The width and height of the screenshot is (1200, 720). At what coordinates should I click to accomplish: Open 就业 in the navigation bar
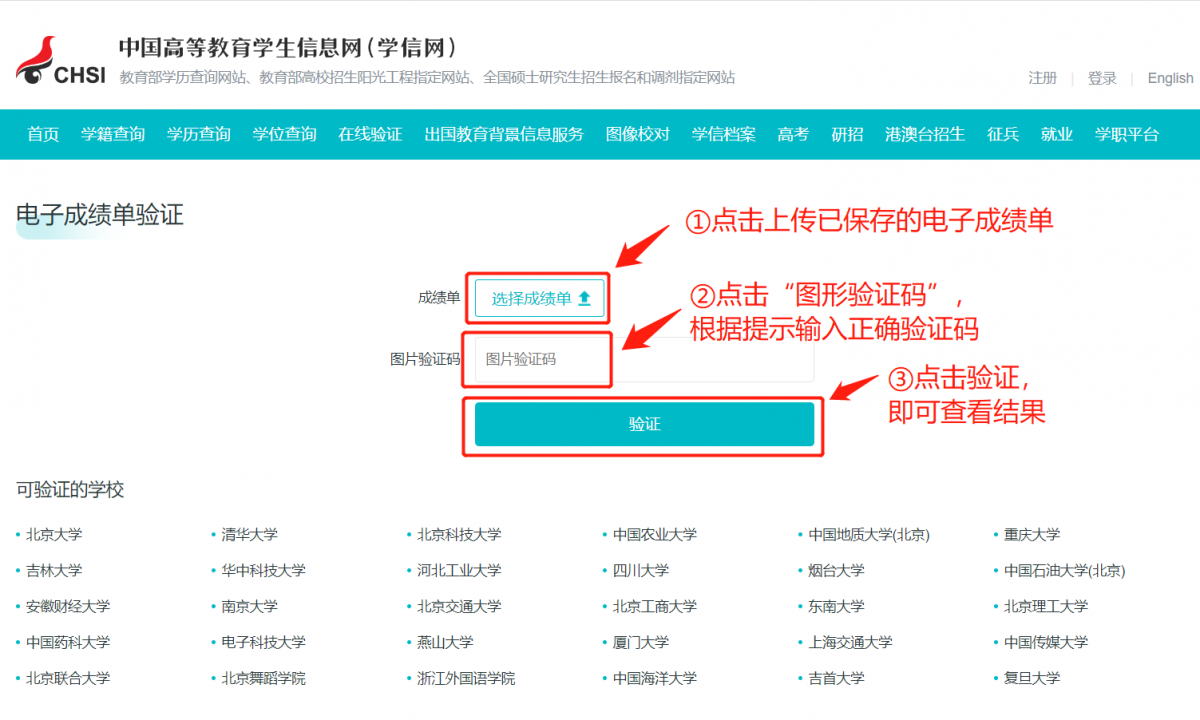(1057, 134)
